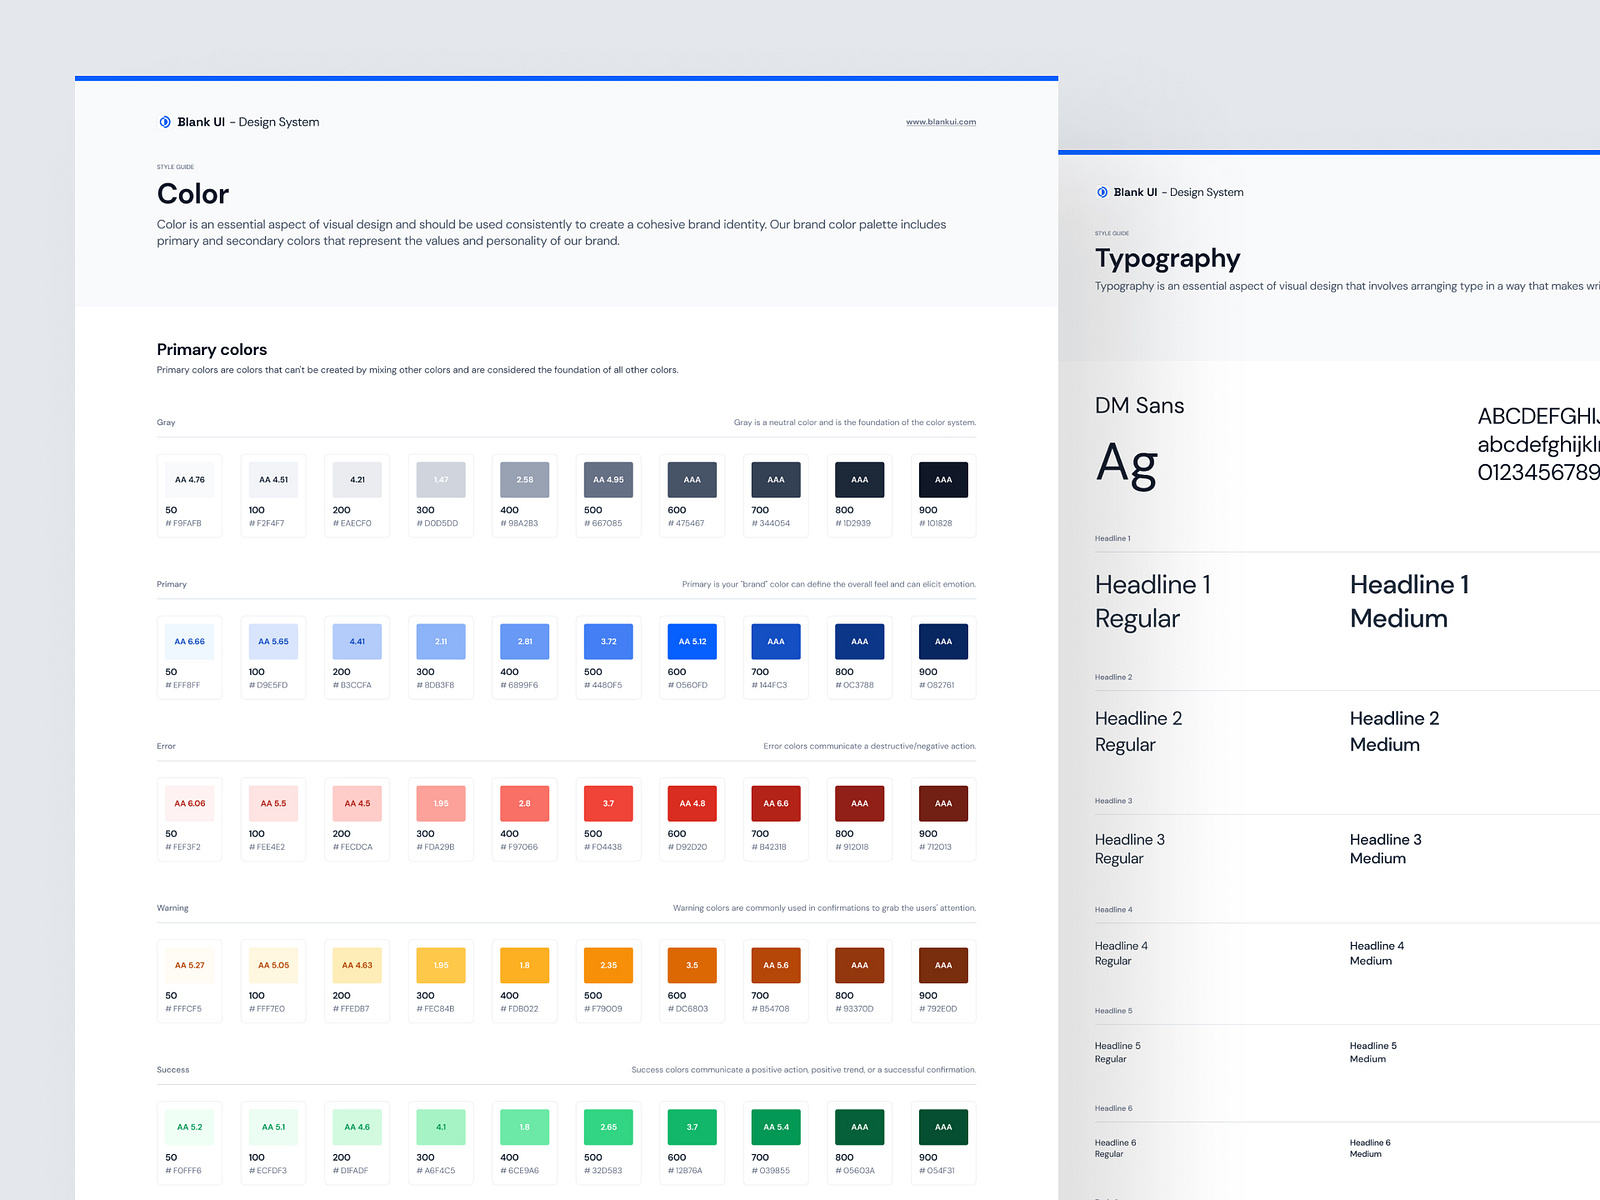The width and height of the screenshot is (1600, 1200).
Task: Pick the Success 400 mint green swatch
Action: pyautogui.click(x=525, y=1128)
